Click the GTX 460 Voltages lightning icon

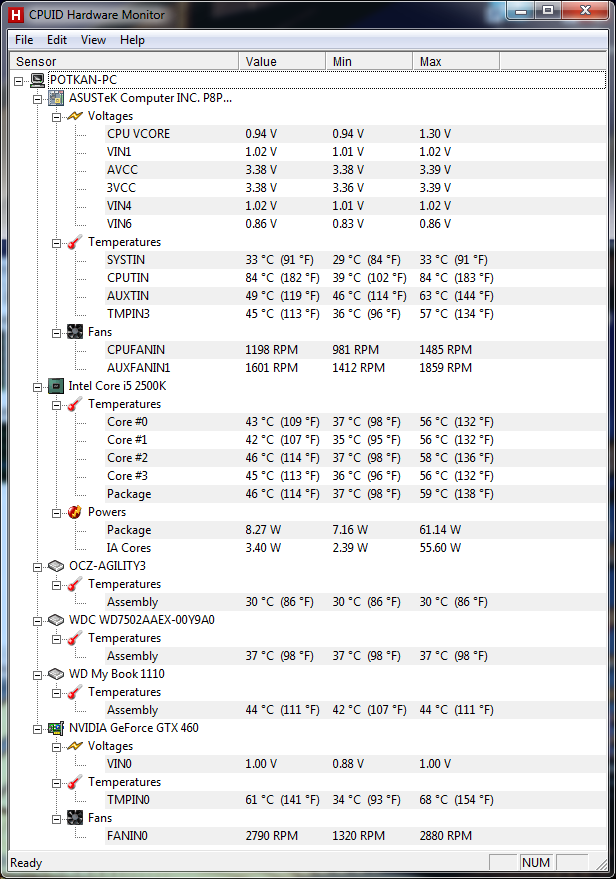75,746
